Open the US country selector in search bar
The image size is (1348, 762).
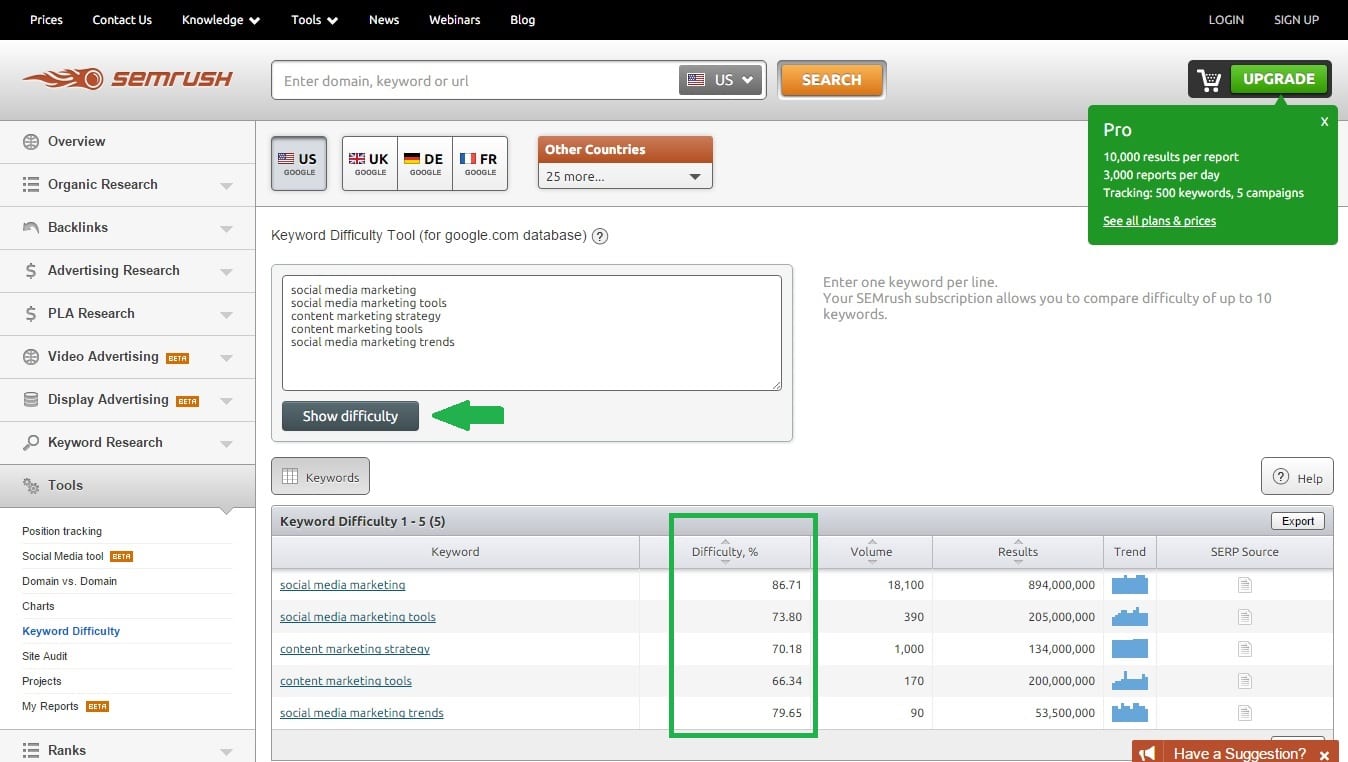[x=721, y=80]
